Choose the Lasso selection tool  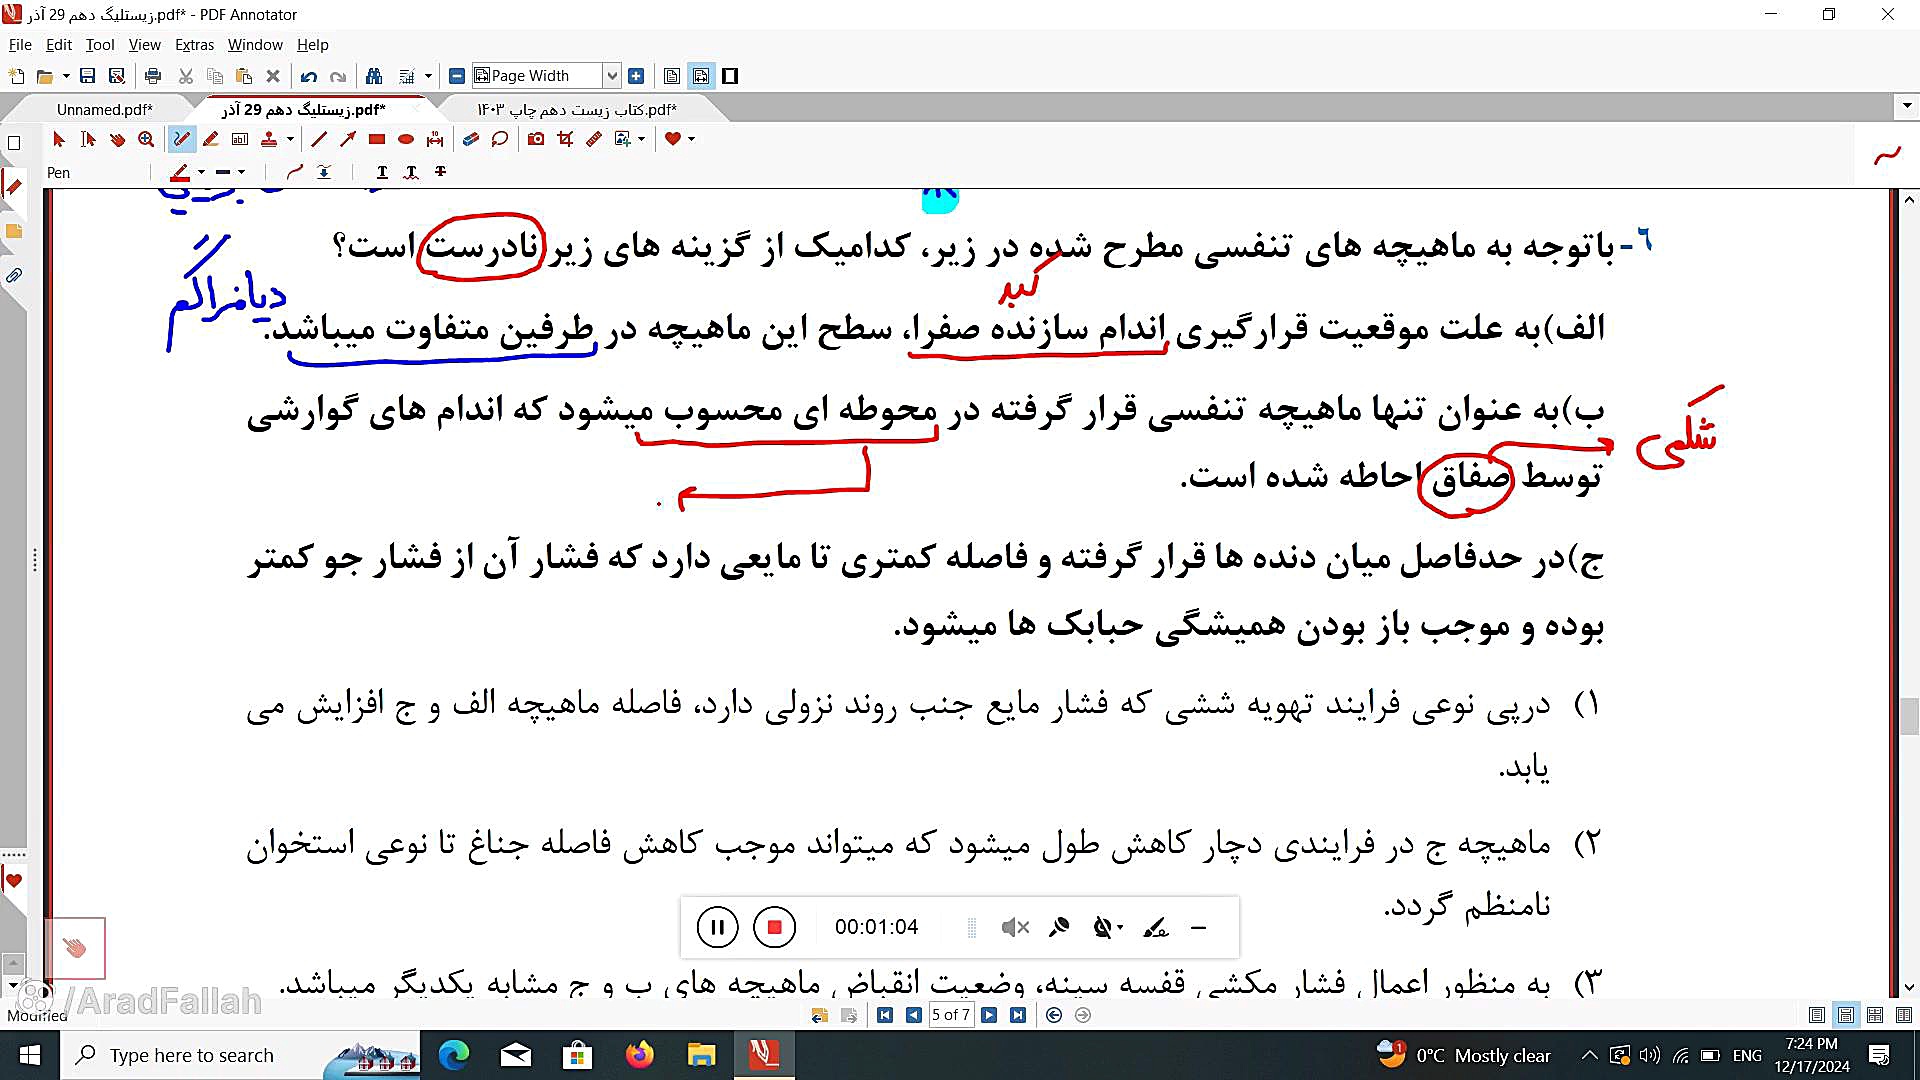pyautogui.click(x=500, y=139)
